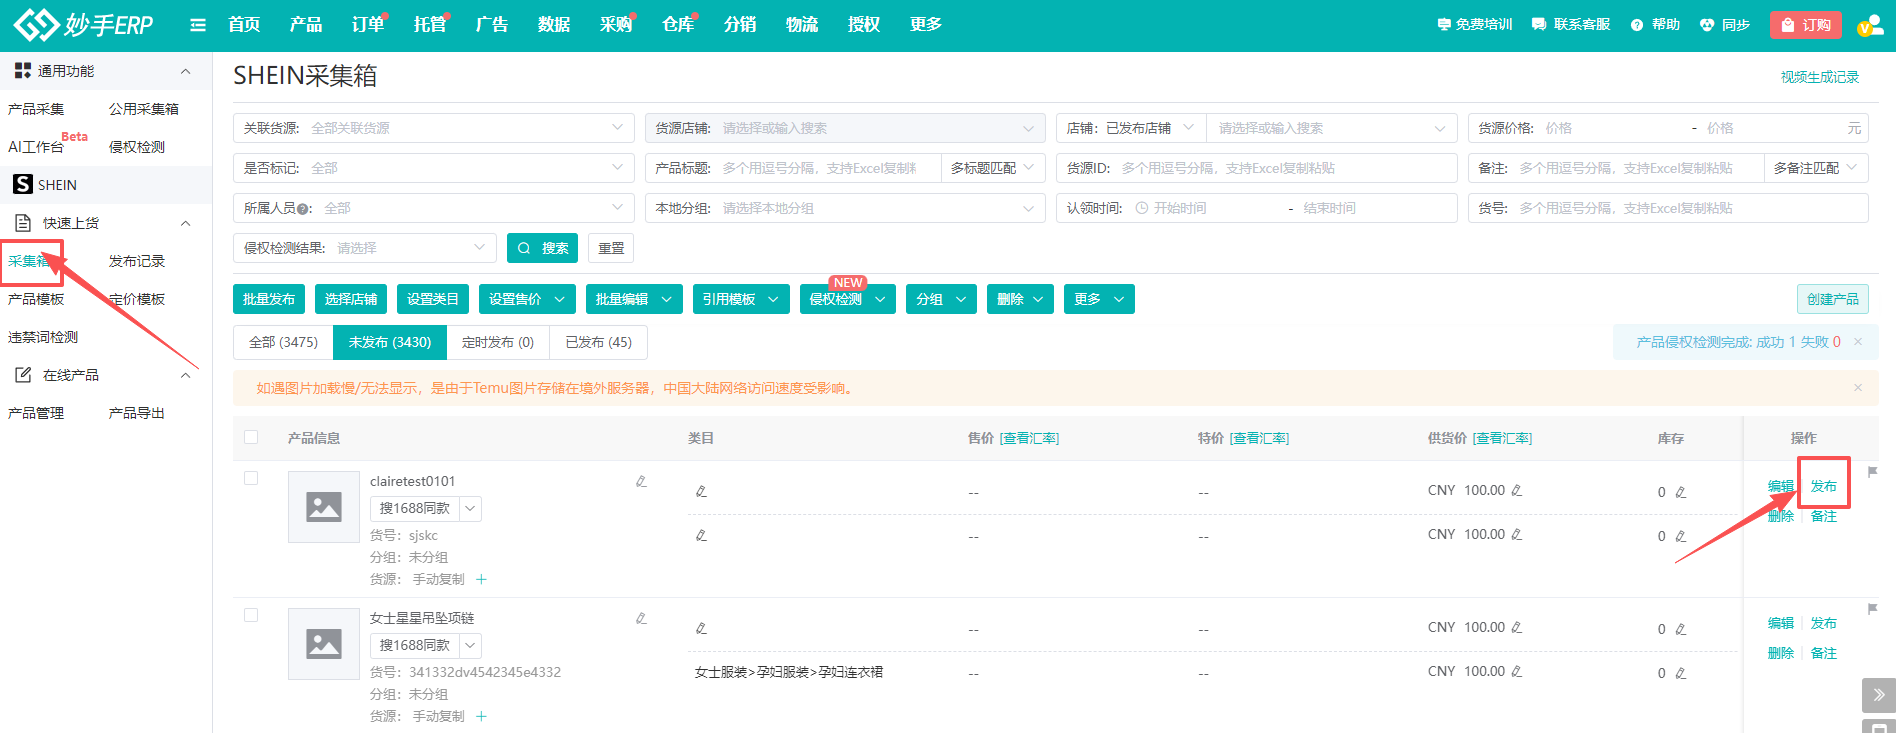
Task: Open the 视频生成记录 link
Action: coord(1819,77)
